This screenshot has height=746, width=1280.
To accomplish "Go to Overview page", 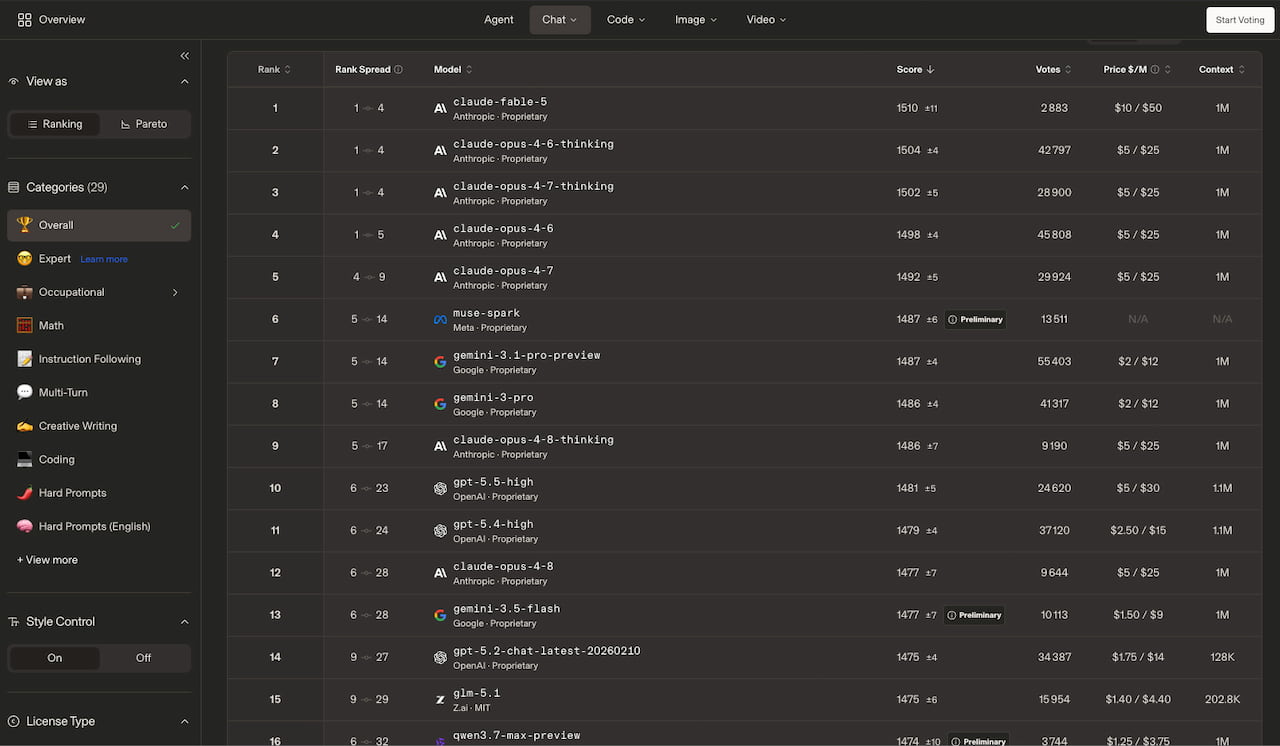I will click(52, 19).
